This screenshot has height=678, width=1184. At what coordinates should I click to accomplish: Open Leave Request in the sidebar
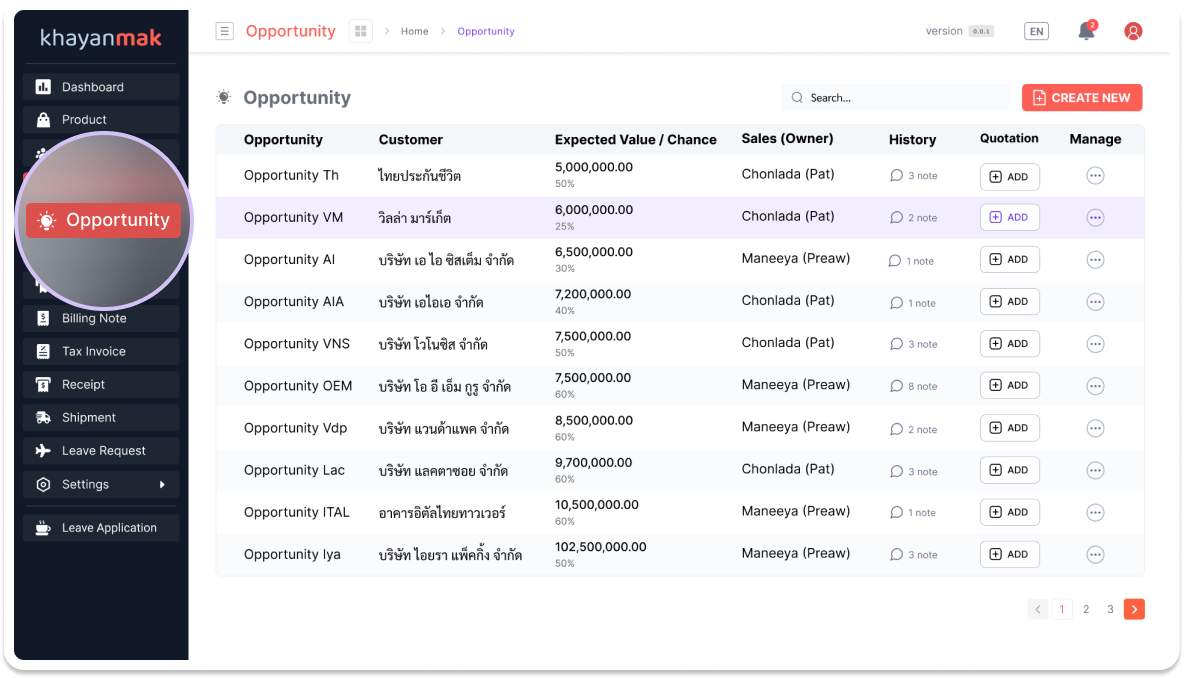pyautogui.click(x=101, y=451)
